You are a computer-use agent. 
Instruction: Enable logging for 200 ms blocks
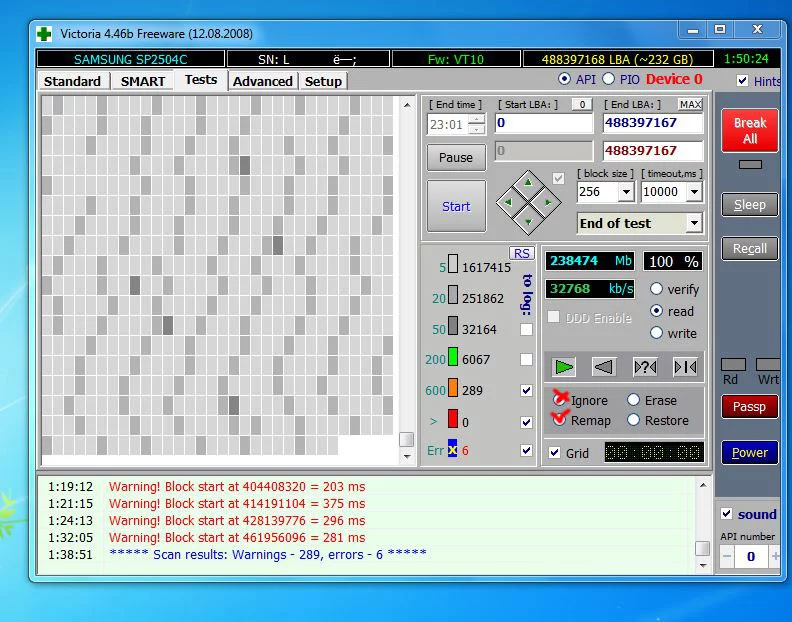[526, 359]
